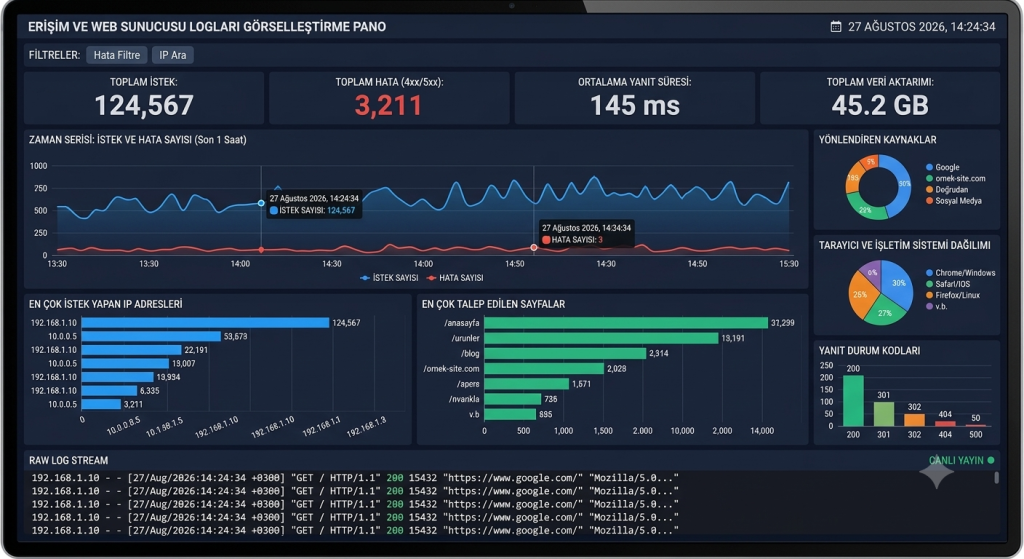Select the top 192.168.1.10 IP bar

click(205, 323)
